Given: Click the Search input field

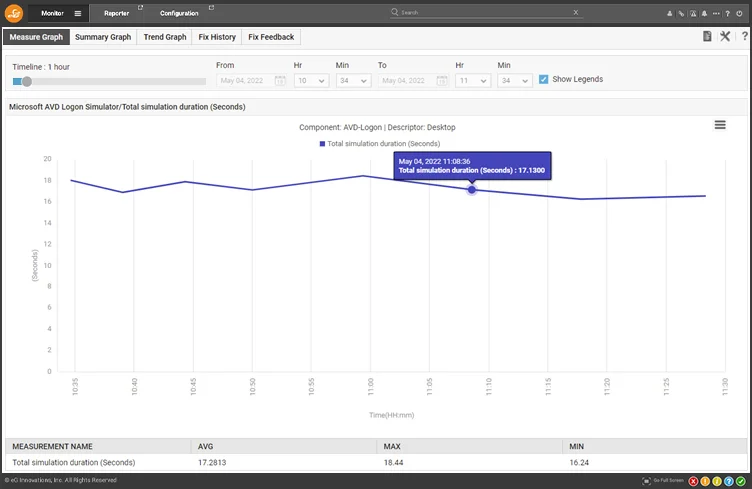Looking at the screenshot, I should pyautogui.click(x=485, y=12).
